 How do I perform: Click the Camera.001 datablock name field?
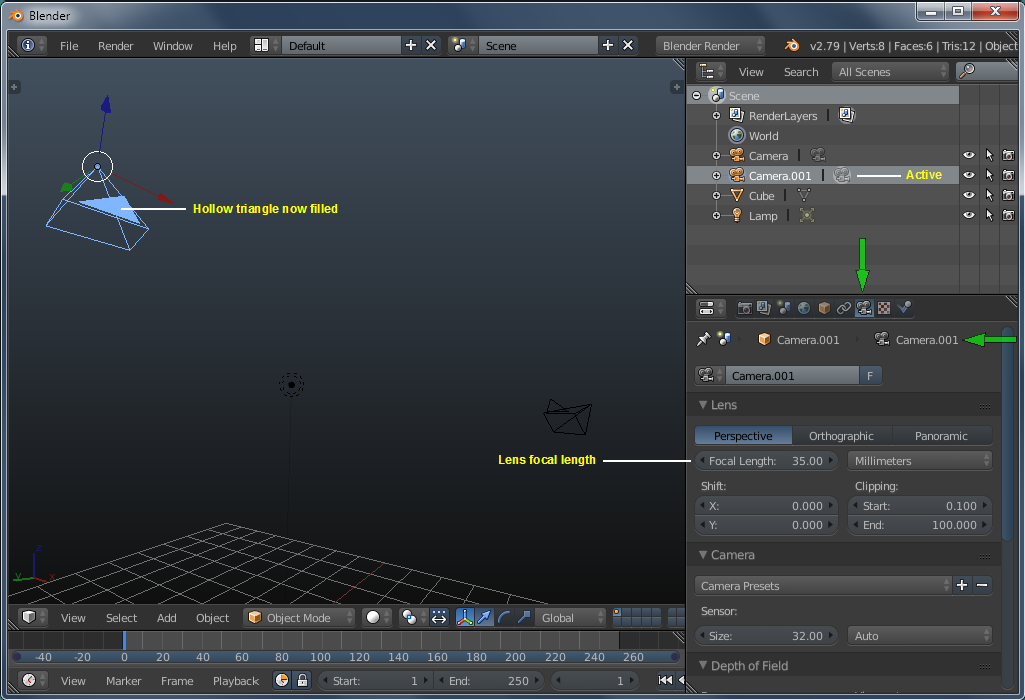tap(792, 375)
